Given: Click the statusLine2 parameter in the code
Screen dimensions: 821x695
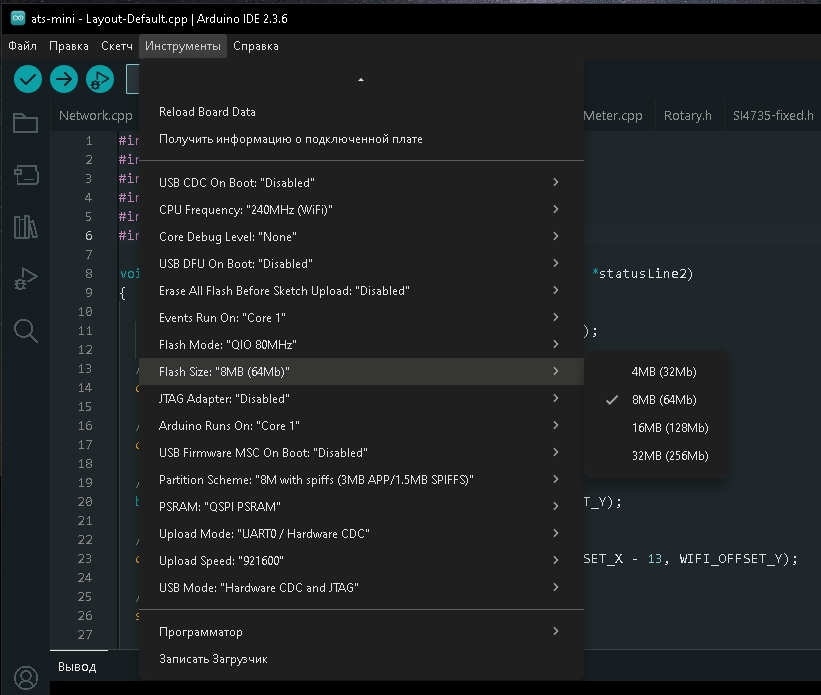Looking at the screenshot, I should point(642,274).
